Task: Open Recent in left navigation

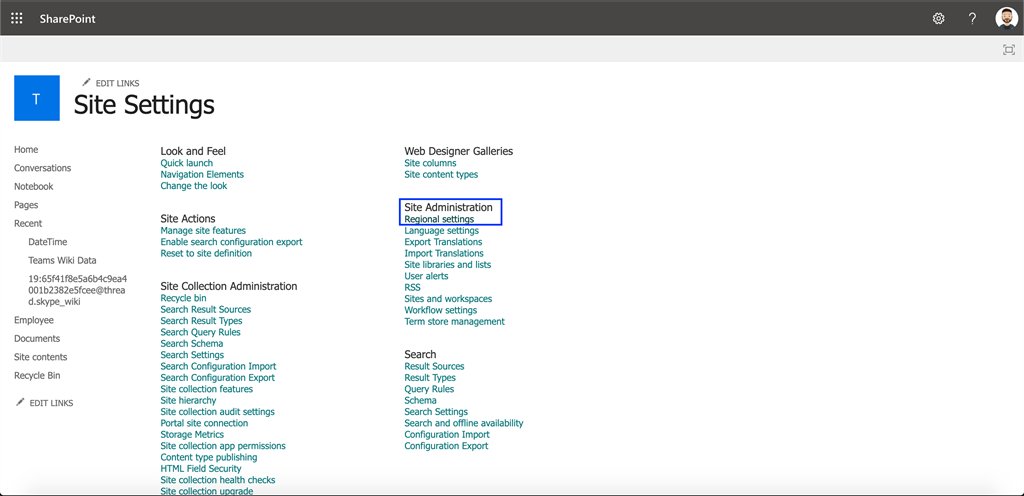Action: click(28, 223)
